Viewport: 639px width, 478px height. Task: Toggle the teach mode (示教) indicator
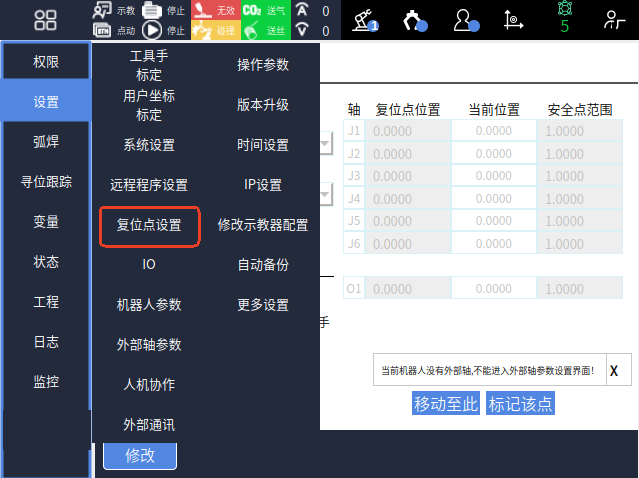coord(113,10)
